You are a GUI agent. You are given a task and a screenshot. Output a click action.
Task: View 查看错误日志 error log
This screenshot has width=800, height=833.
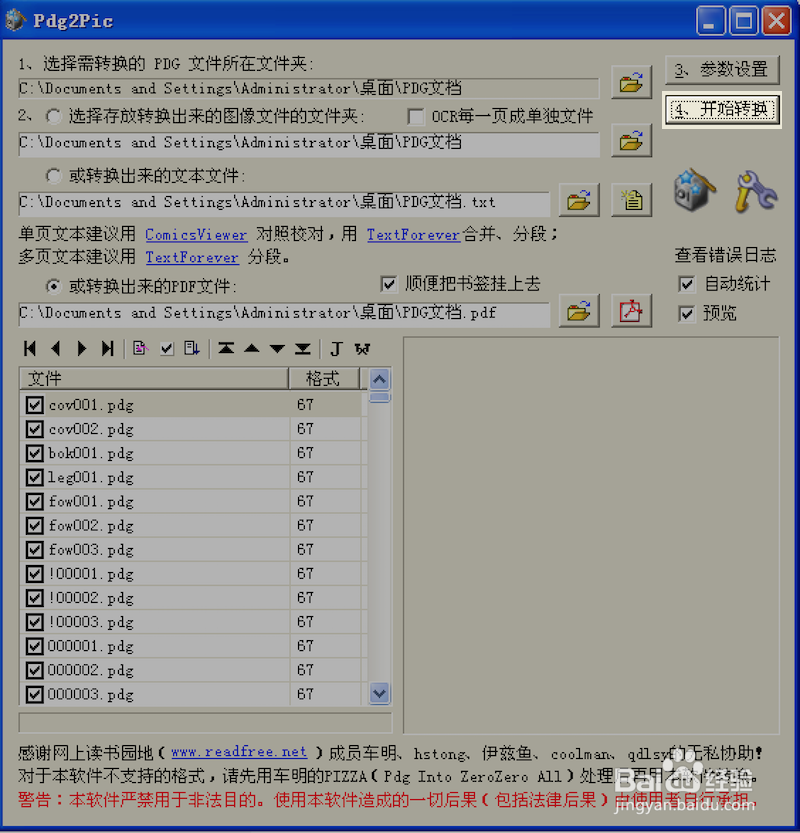(x=725, y=255)
